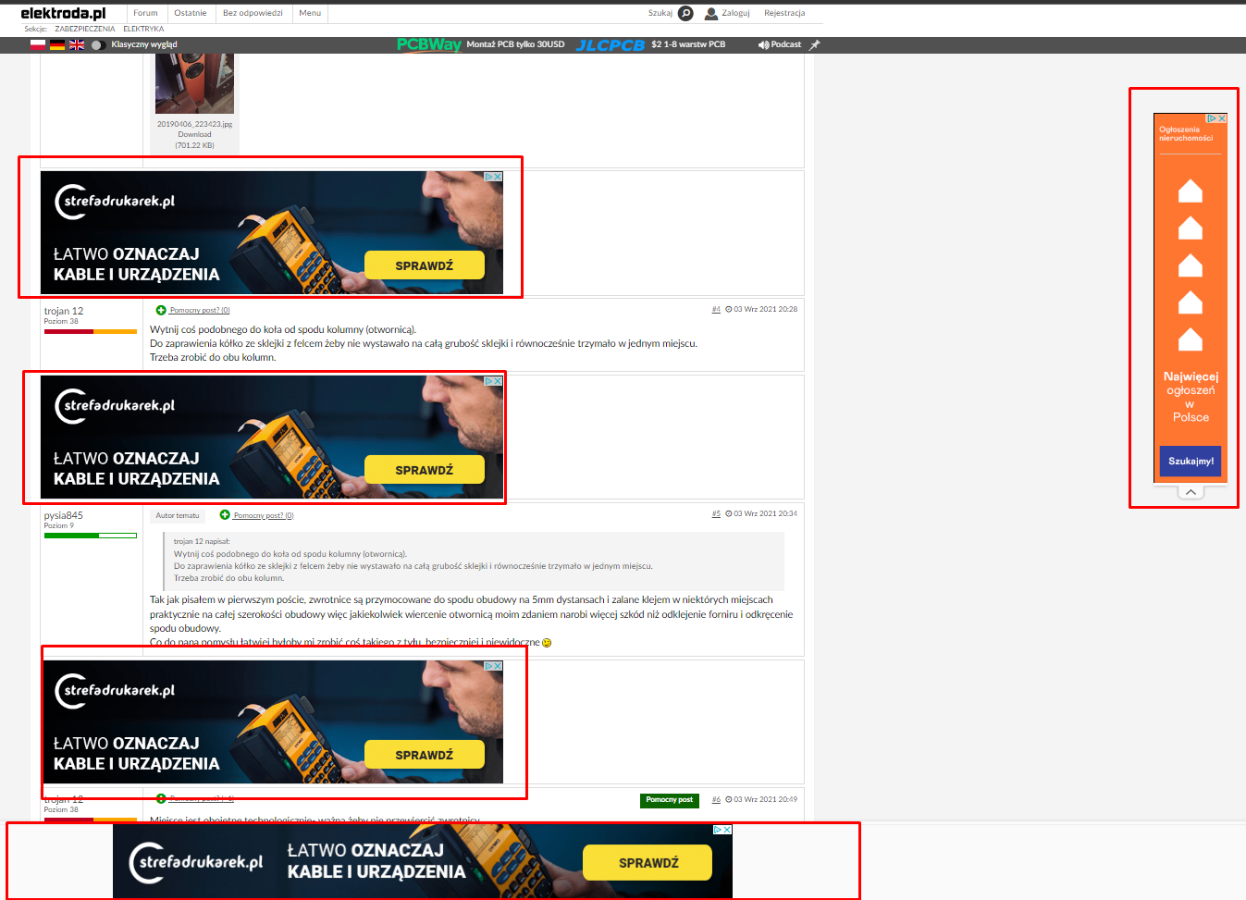Viewport: 1246px width, 900px height.
Task: Click SPRAWDŹ in the bottom sticky banner
Action: (x=647, y=862)
